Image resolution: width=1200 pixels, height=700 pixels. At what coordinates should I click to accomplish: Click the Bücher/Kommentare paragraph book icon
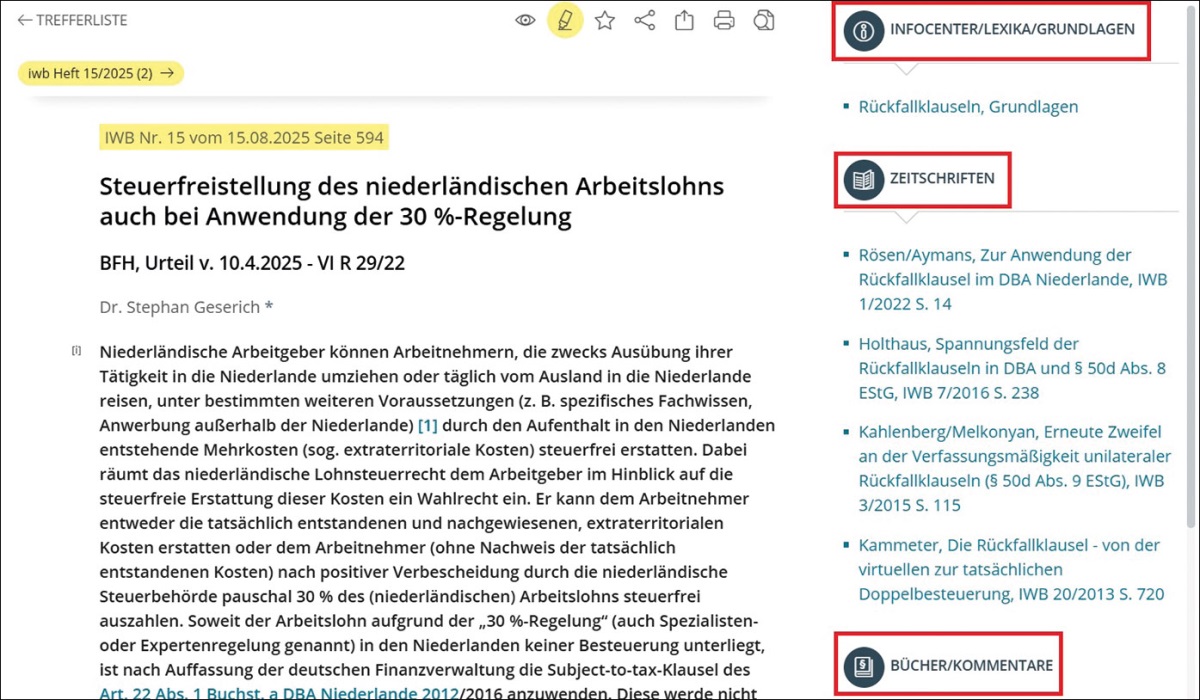coord(864,665)
